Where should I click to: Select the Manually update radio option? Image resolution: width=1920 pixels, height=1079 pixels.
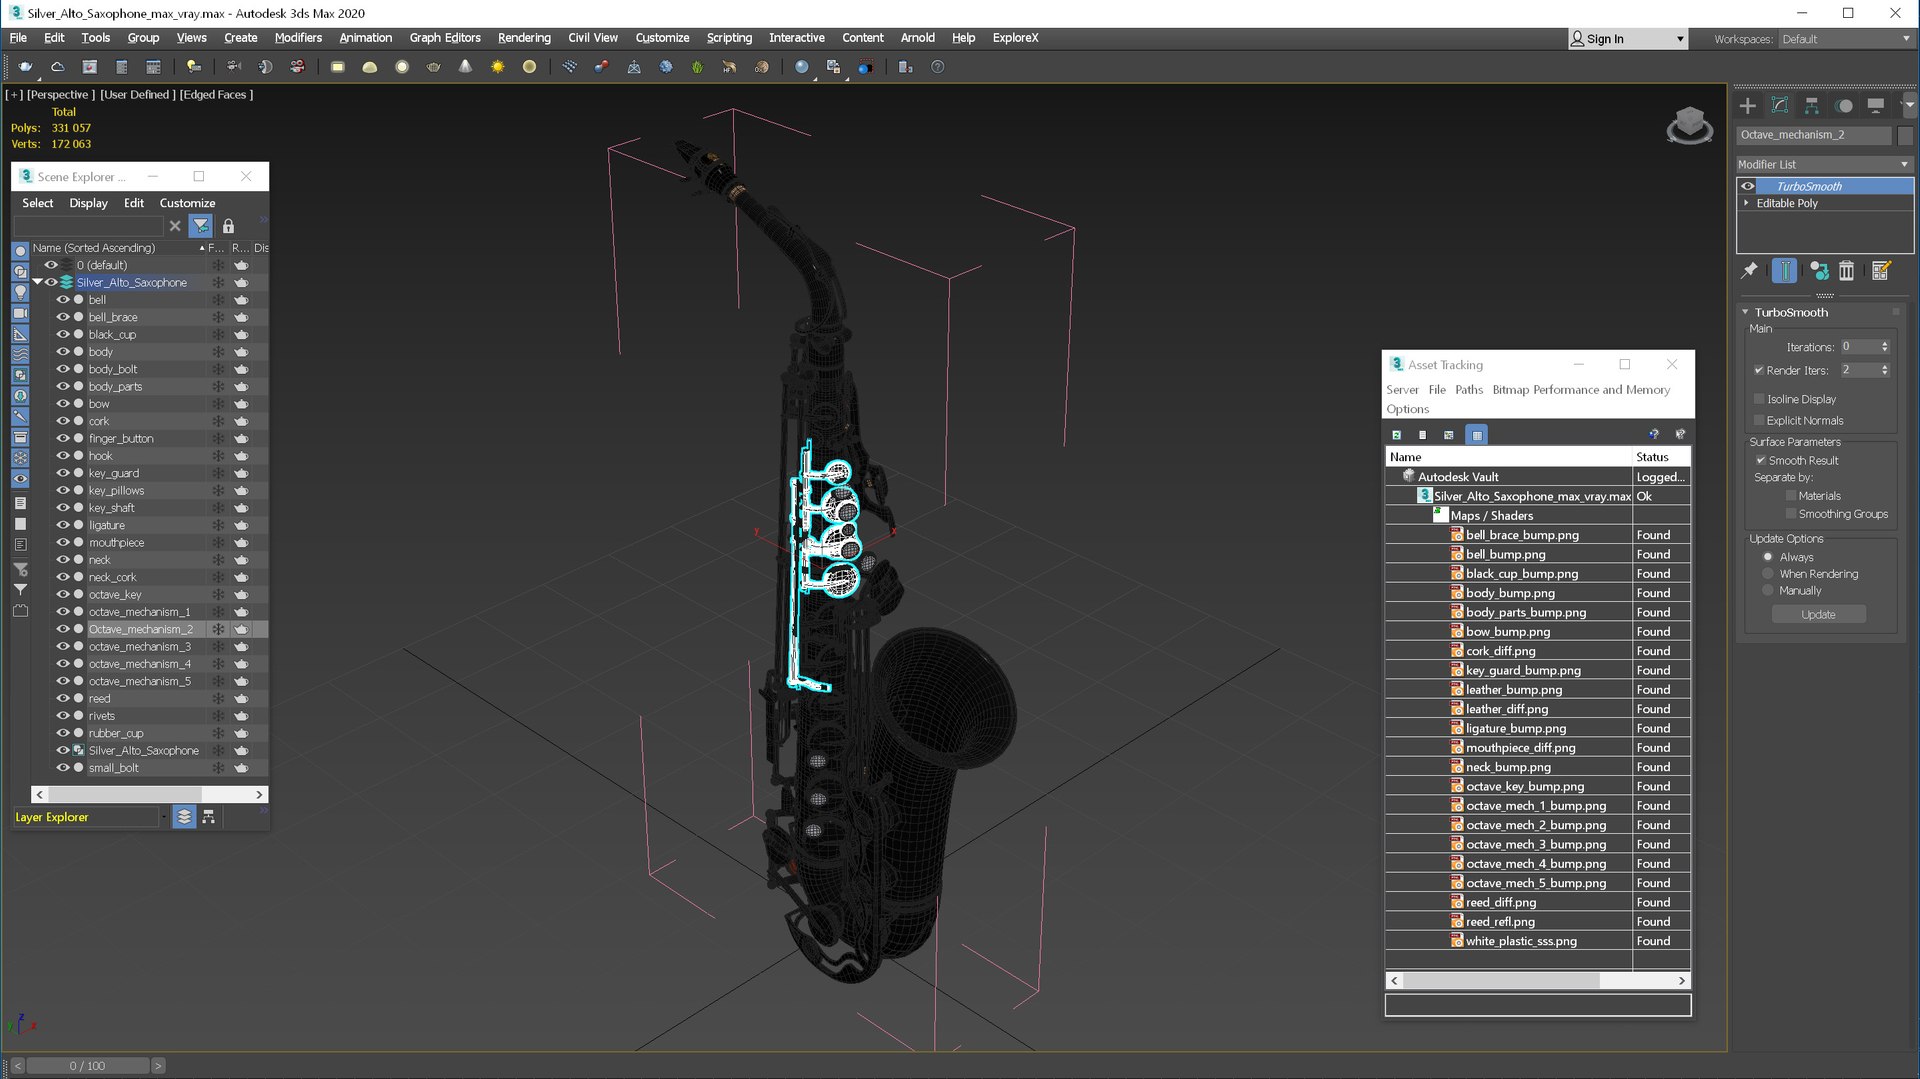tap(1768, 591)
